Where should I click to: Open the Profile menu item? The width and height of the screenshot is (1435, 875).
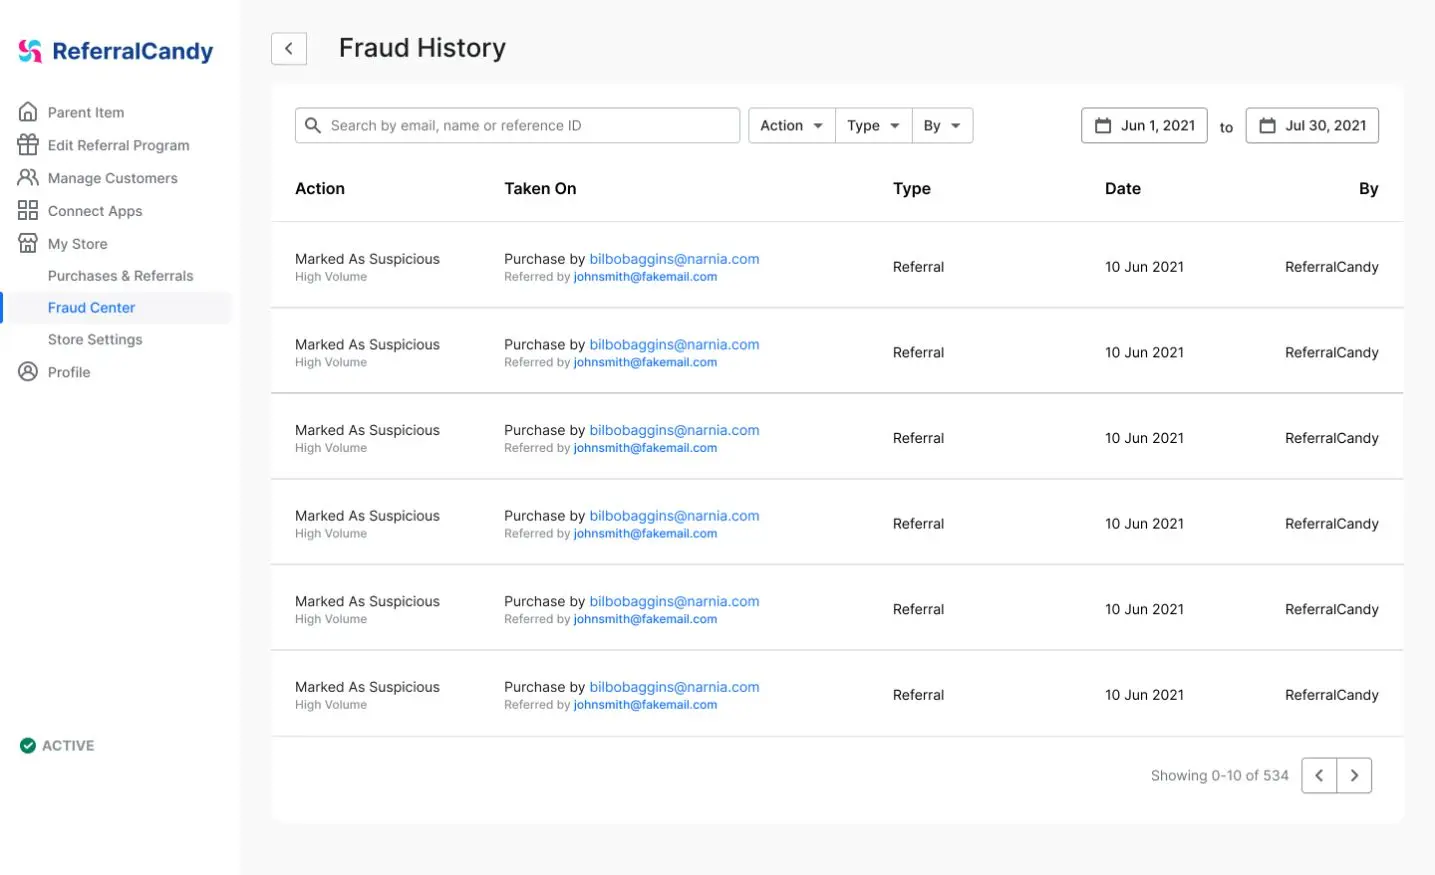(x=69, y=372)
